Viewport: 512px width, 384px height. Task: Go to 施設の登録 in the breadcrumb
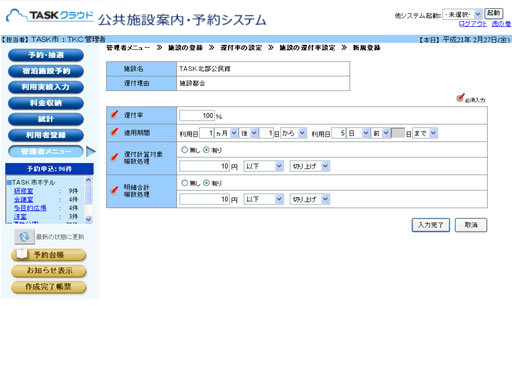185,48
